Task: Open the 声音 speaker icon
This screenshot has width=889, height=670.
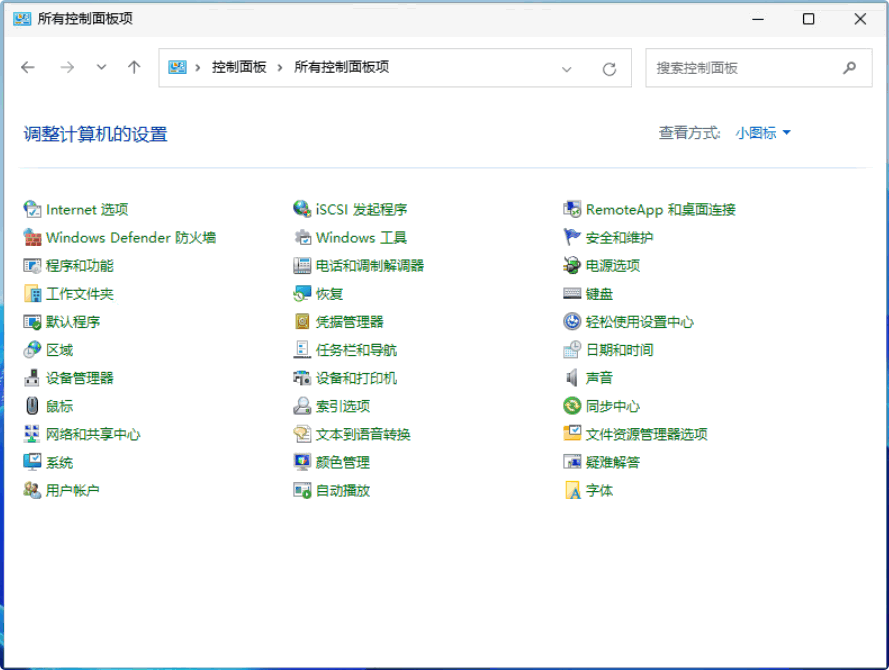Action: [x=572, y=378]
